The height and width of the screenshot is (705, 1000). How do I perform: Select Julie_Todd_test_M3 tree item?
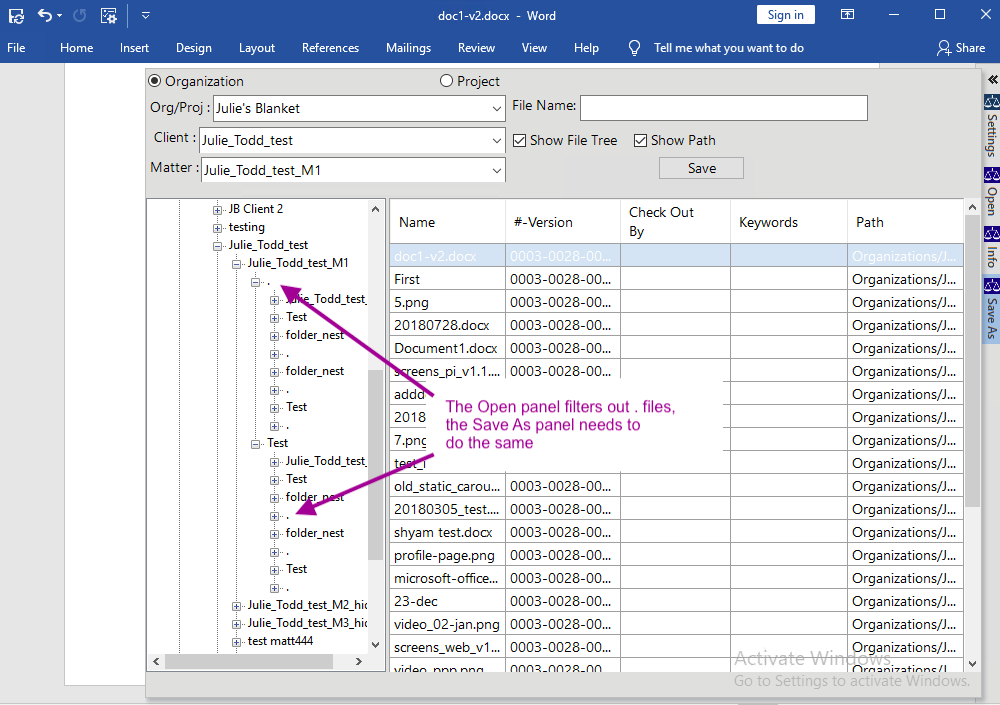click(307, 623)
